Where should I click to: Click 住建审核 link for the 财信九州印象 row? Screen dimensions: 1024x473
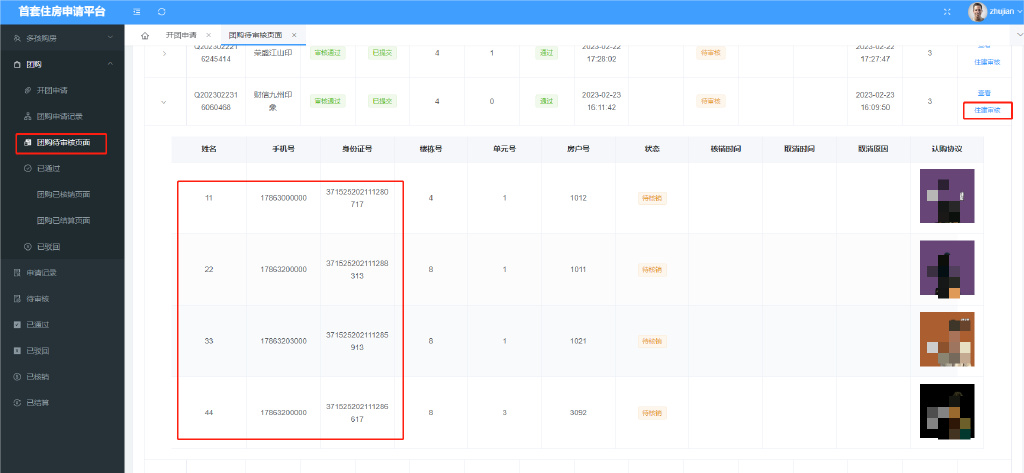tap(986, 110)
